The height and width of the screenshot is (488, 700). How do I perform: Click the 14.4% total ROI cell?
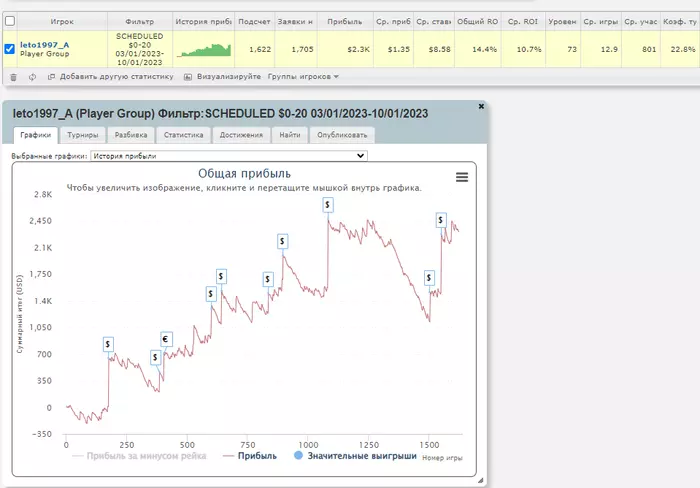tap(477, 50)
